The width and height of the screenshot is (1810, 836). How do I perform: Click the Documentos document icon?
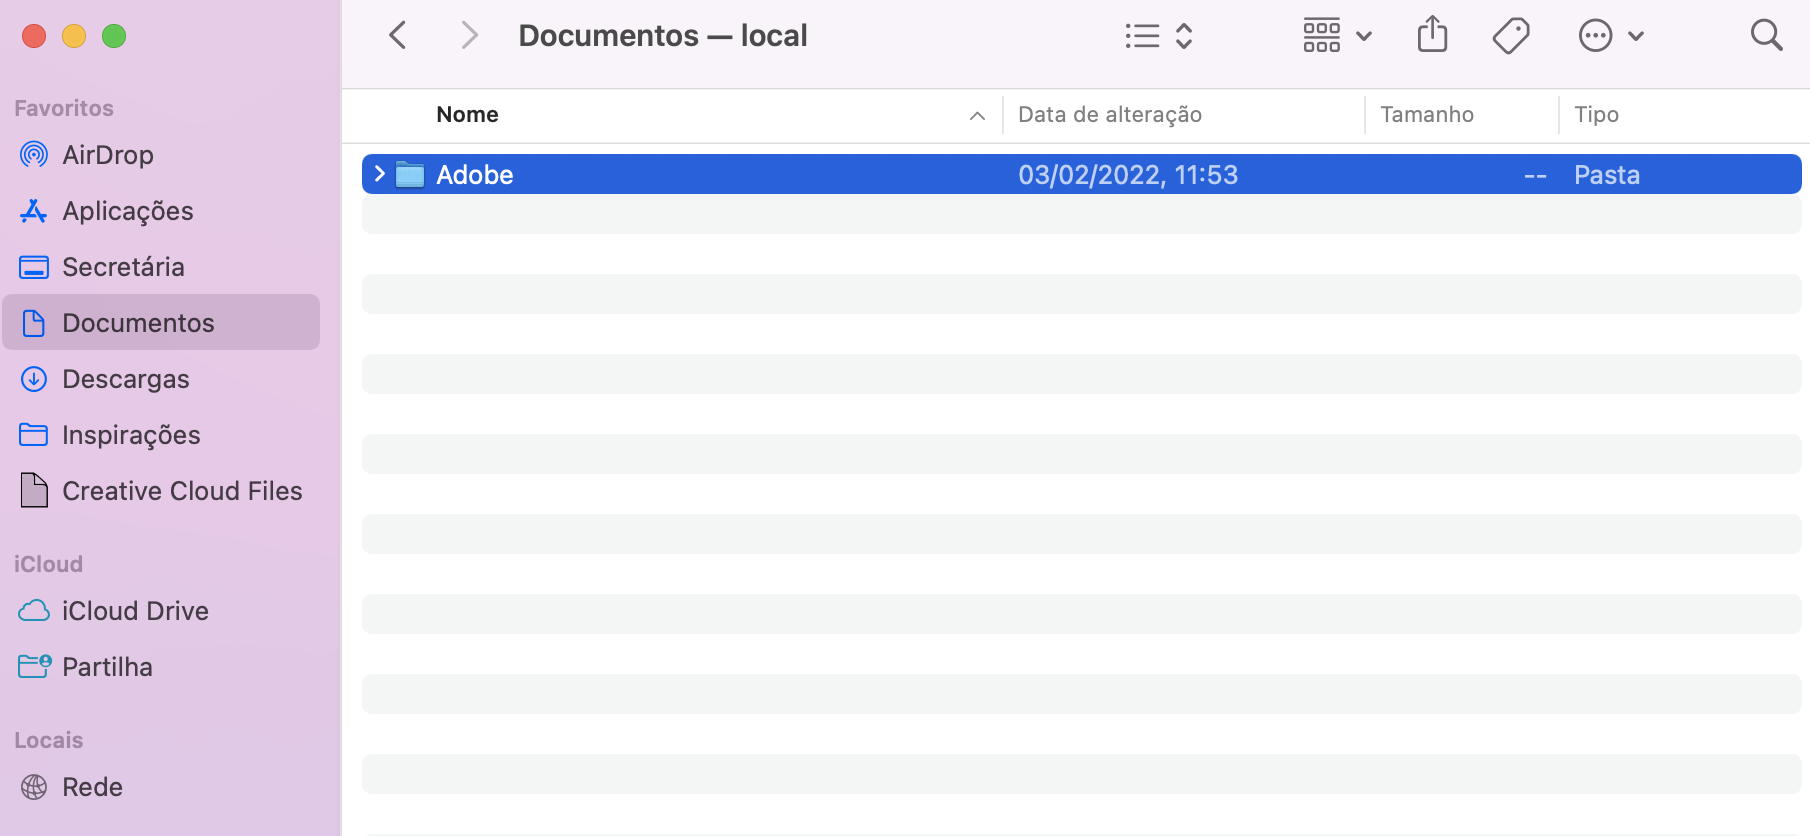pyautogui.click(x=34, y=323)
